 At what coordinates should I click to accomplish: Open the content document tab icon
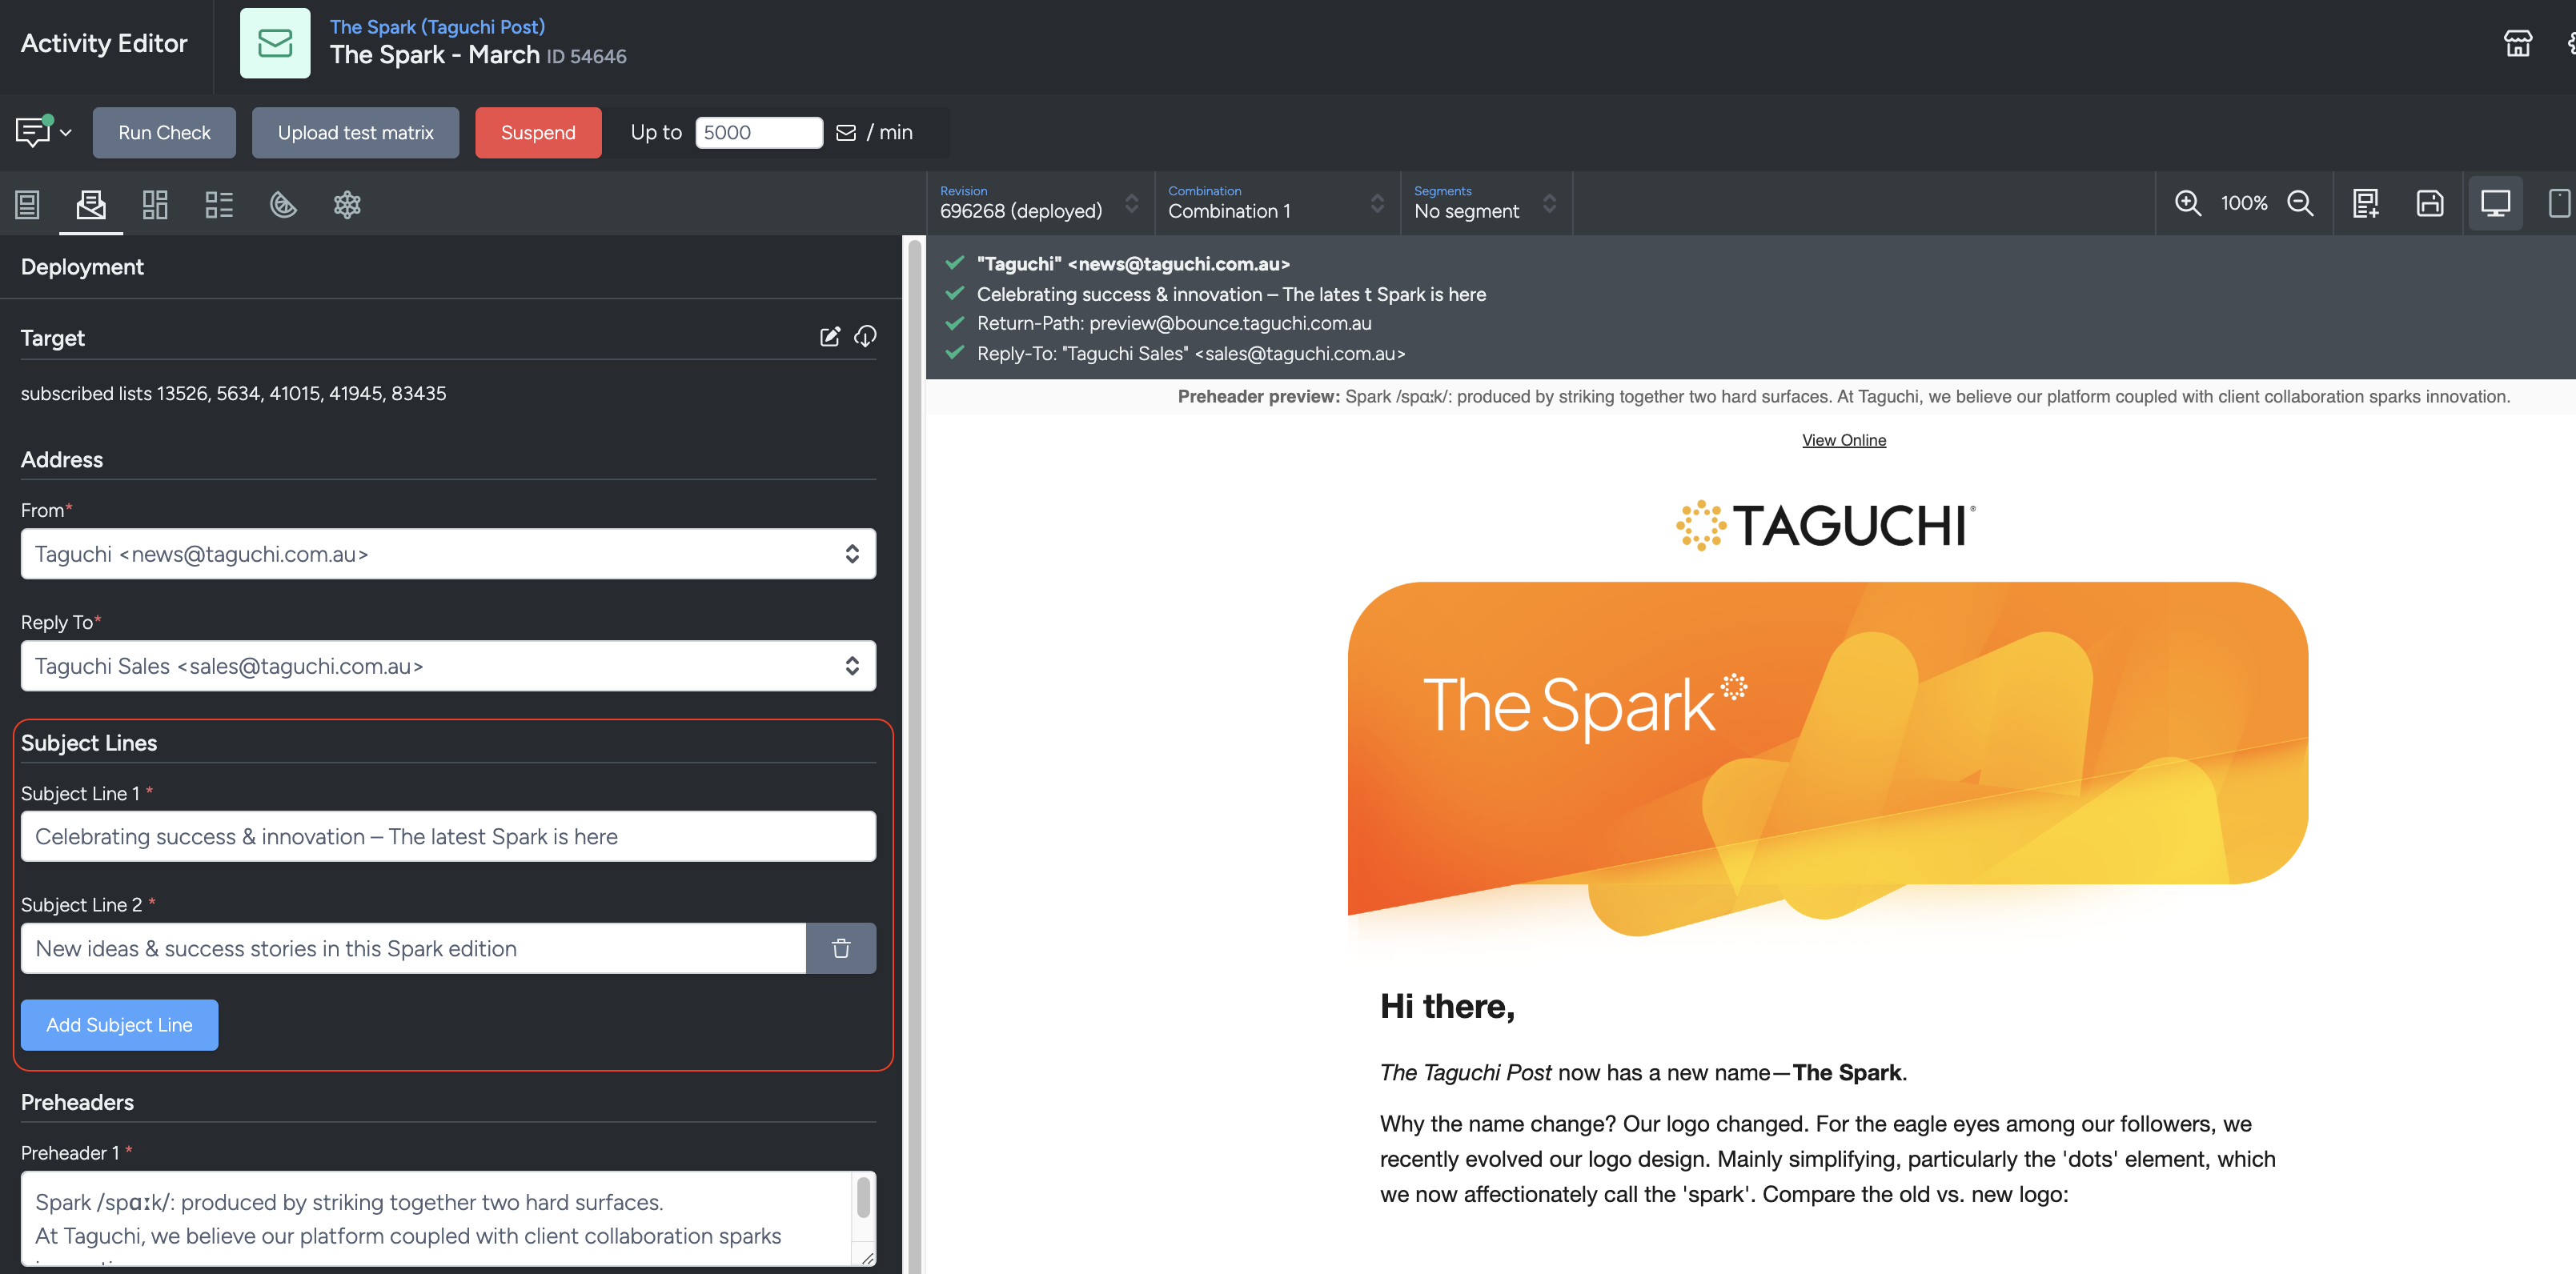pyautogui.click(x=27, y=204)
